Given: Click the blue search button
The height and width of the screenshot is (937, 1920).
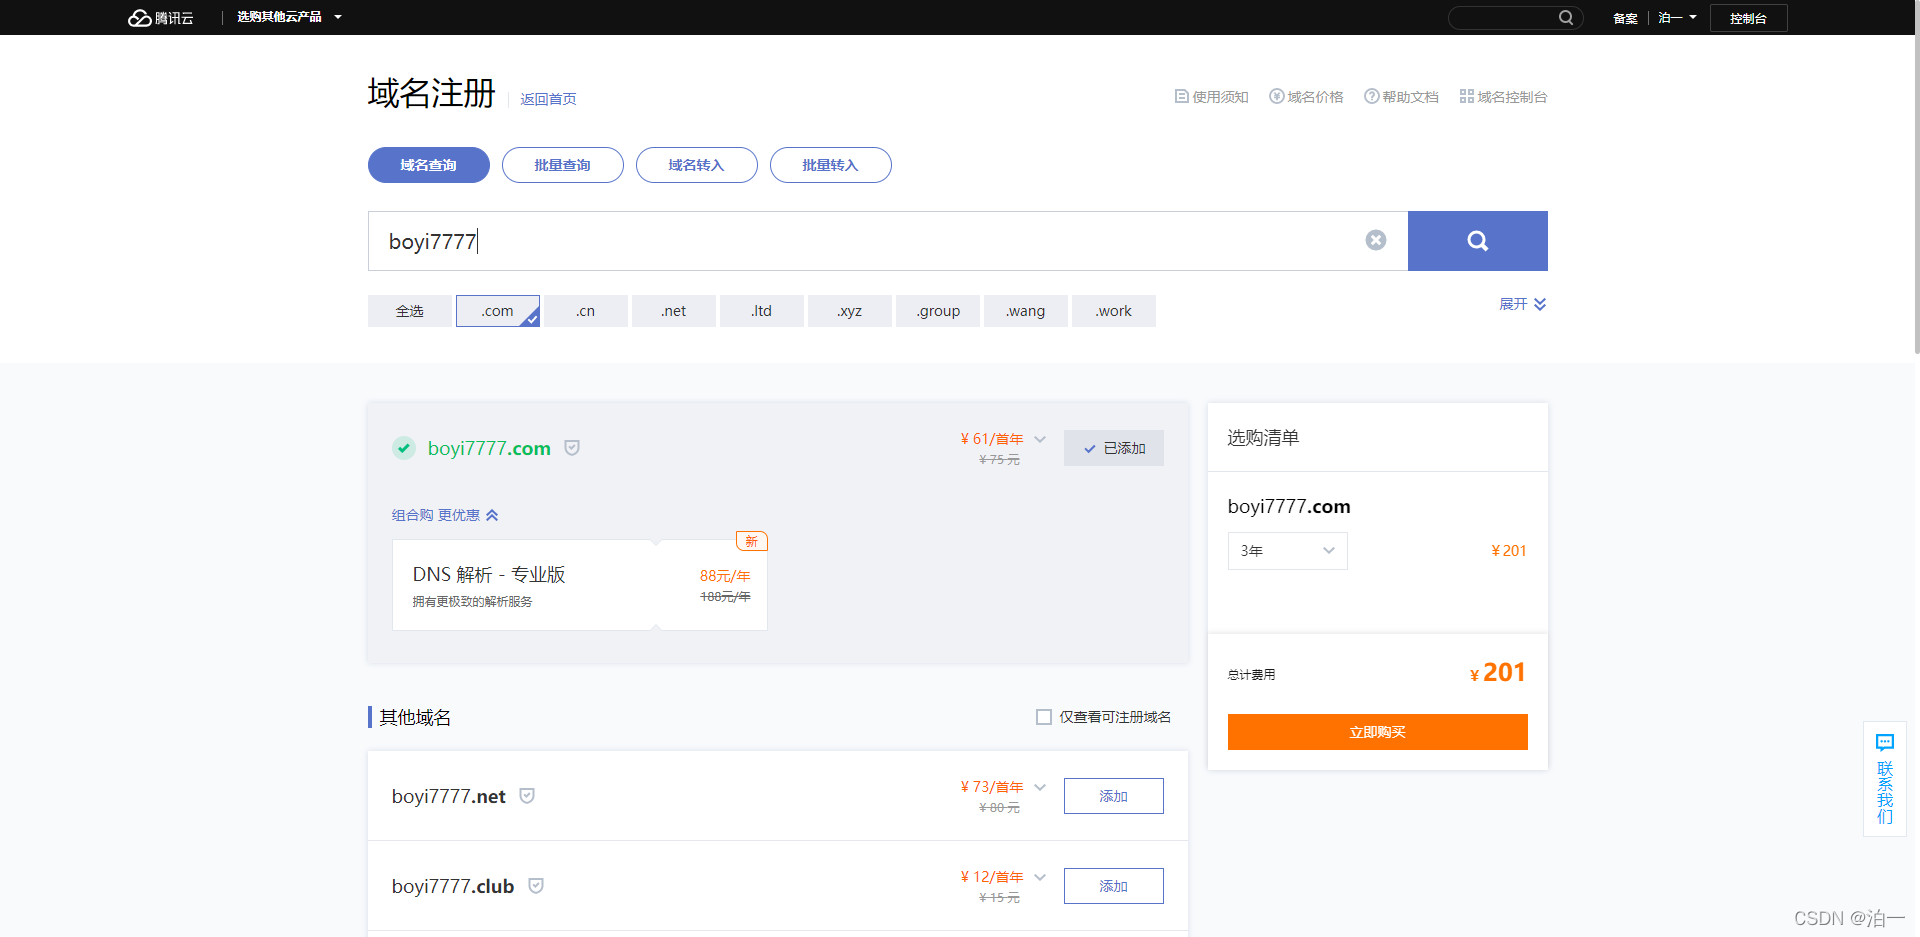Looking at the screenshot, I should tap(1478, 241).
